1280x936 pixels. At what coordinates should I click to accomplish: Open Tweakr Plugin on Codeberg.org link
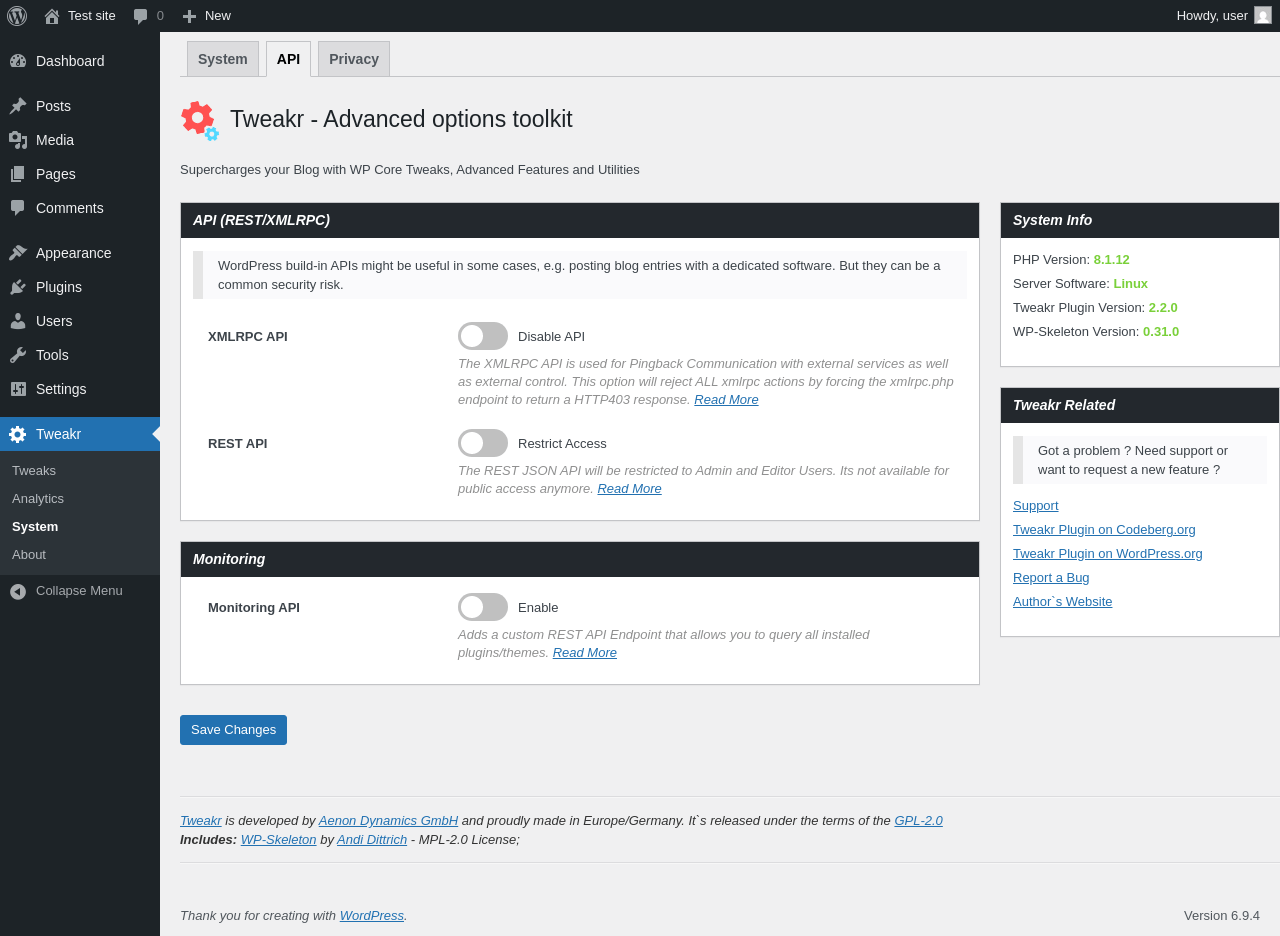pyautogui.click(x=1104, y=530)
